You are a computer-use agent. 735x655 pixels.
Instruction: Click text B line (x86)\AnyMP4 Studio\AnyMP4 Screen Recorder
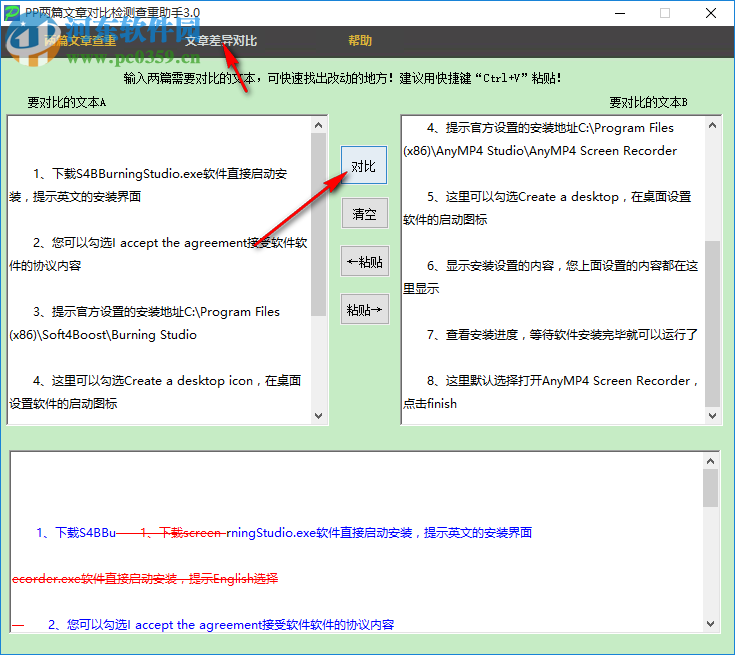[540, 151]
